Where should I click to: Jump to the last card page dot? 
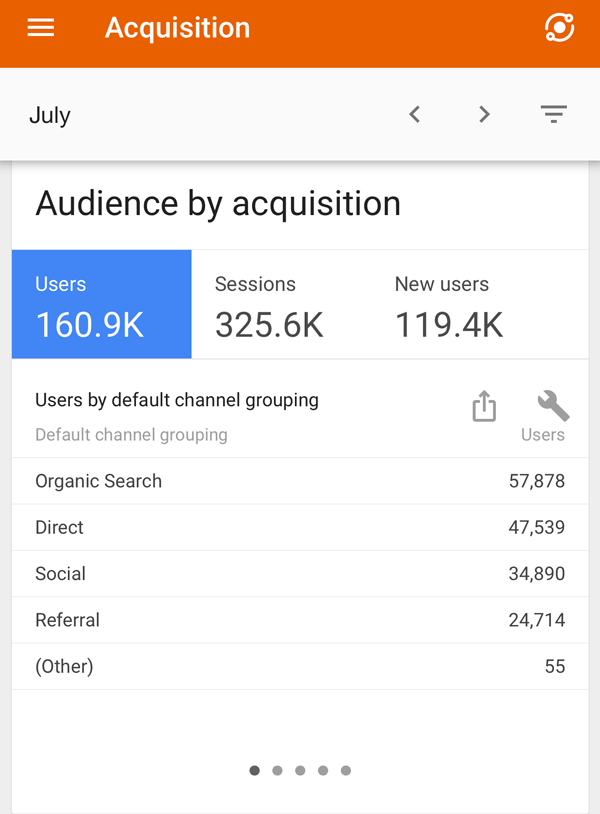pos(346,770)
